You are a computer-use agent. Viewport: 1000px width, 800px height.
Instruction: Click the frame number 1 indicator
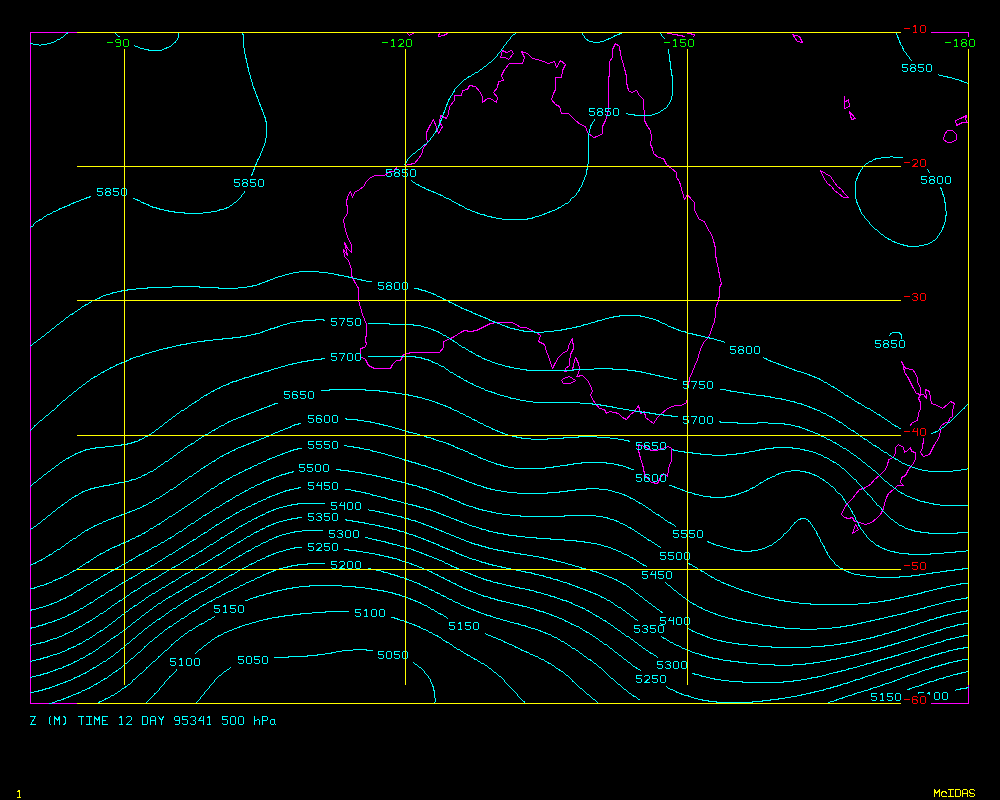[19, 793]
